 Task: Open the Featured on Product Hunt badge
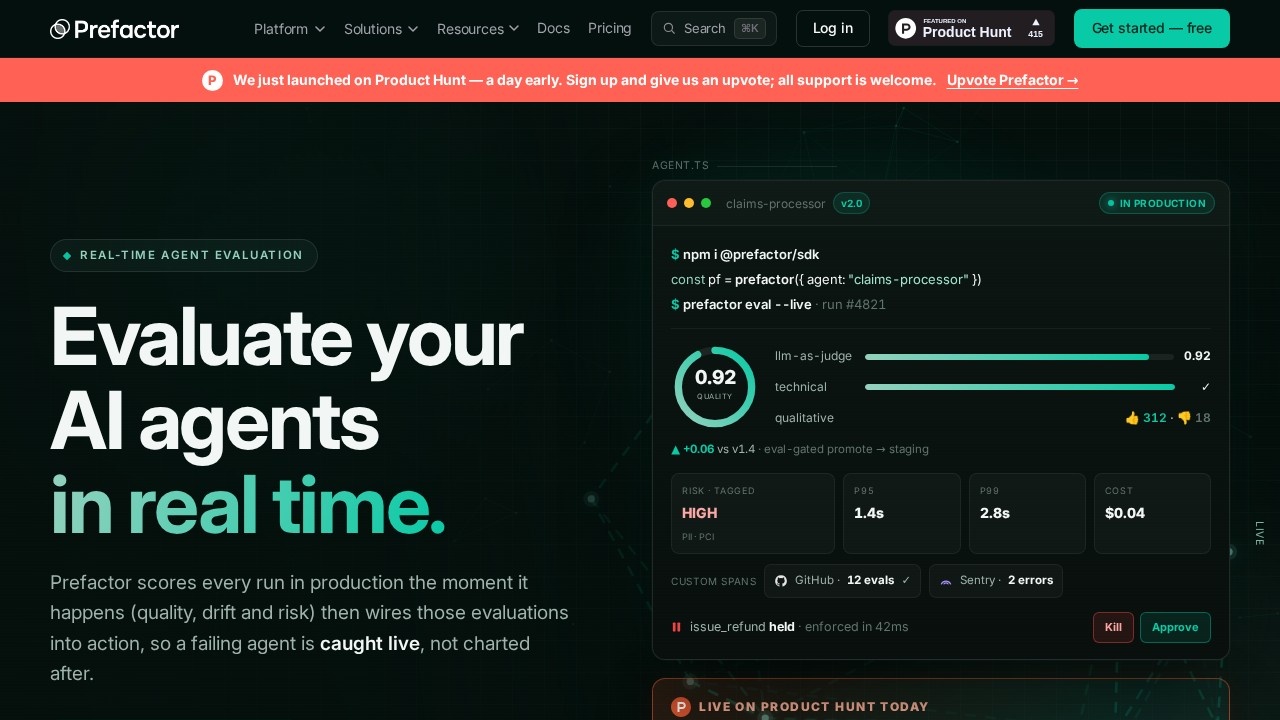click(971, 28)
